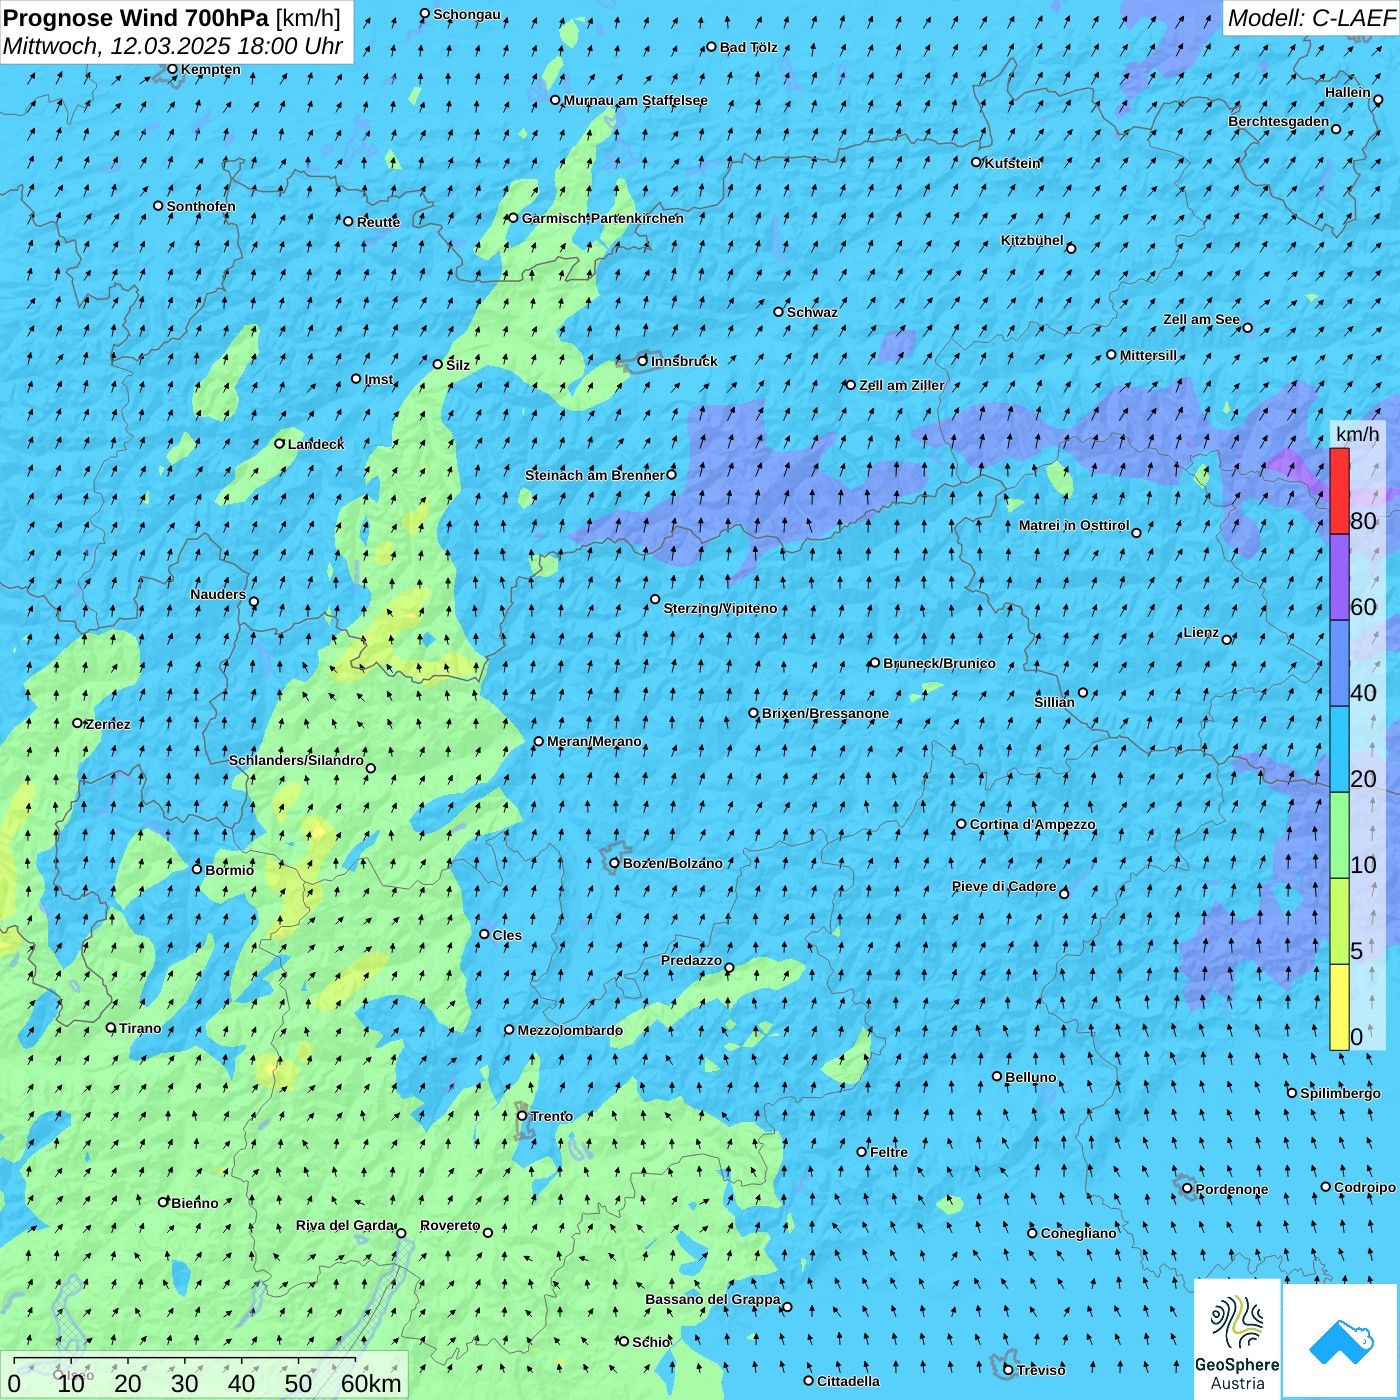
Task: Click the 'Sterzing/Vipiteno' label
Action: click(720, 608)
